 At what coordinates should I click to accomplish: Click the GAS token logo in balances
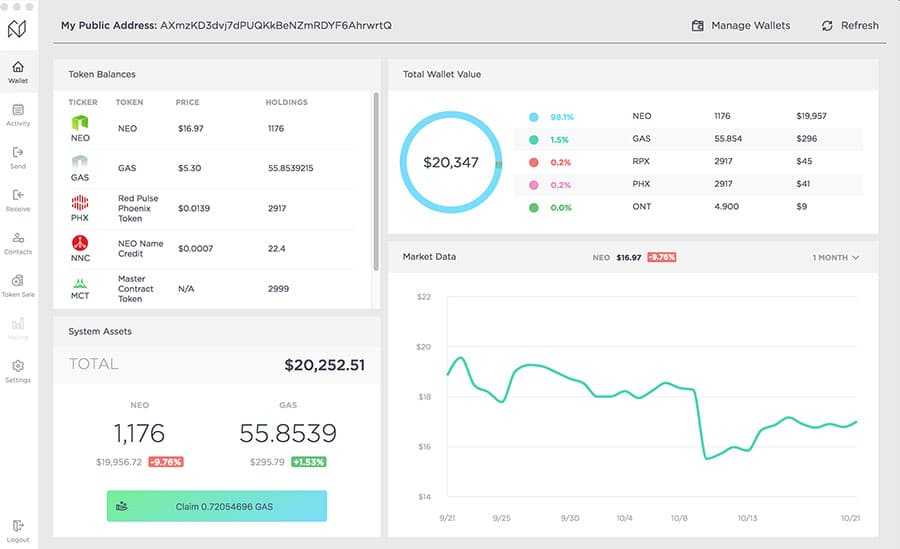coord(80,161)
